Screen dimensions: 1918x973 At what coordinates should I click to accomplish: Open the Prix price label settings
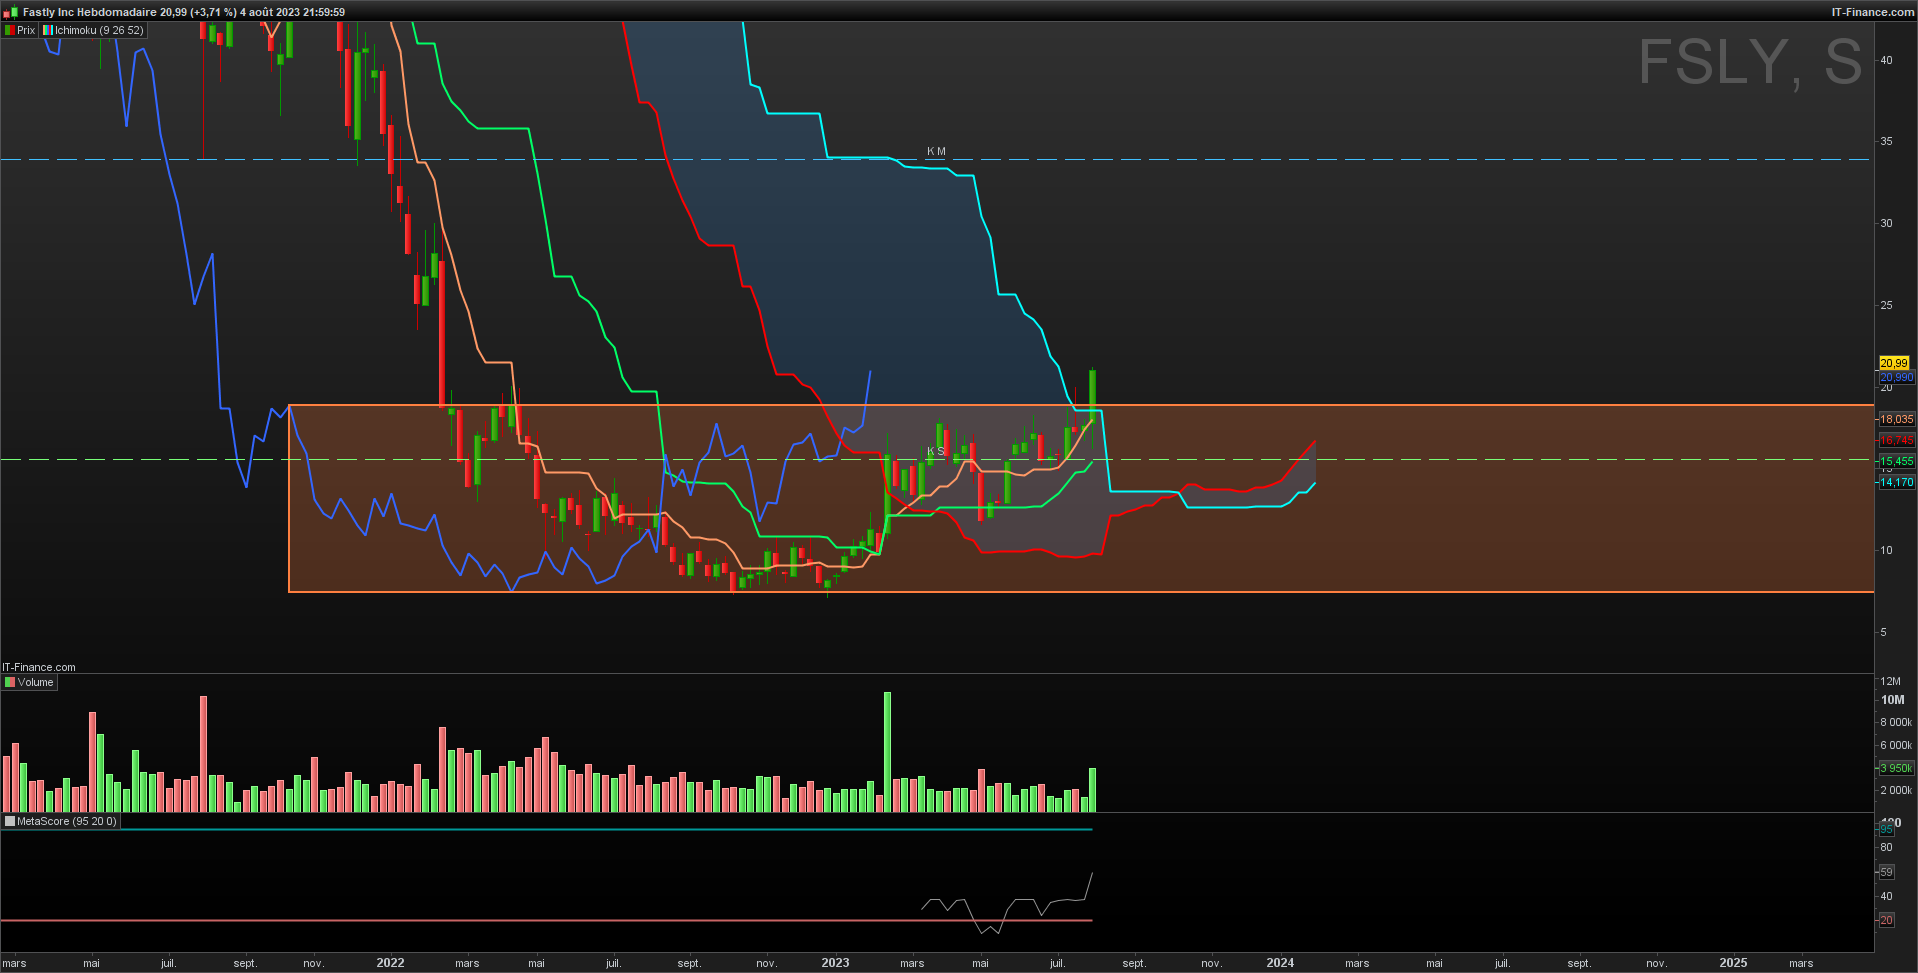tap(26, 30)
